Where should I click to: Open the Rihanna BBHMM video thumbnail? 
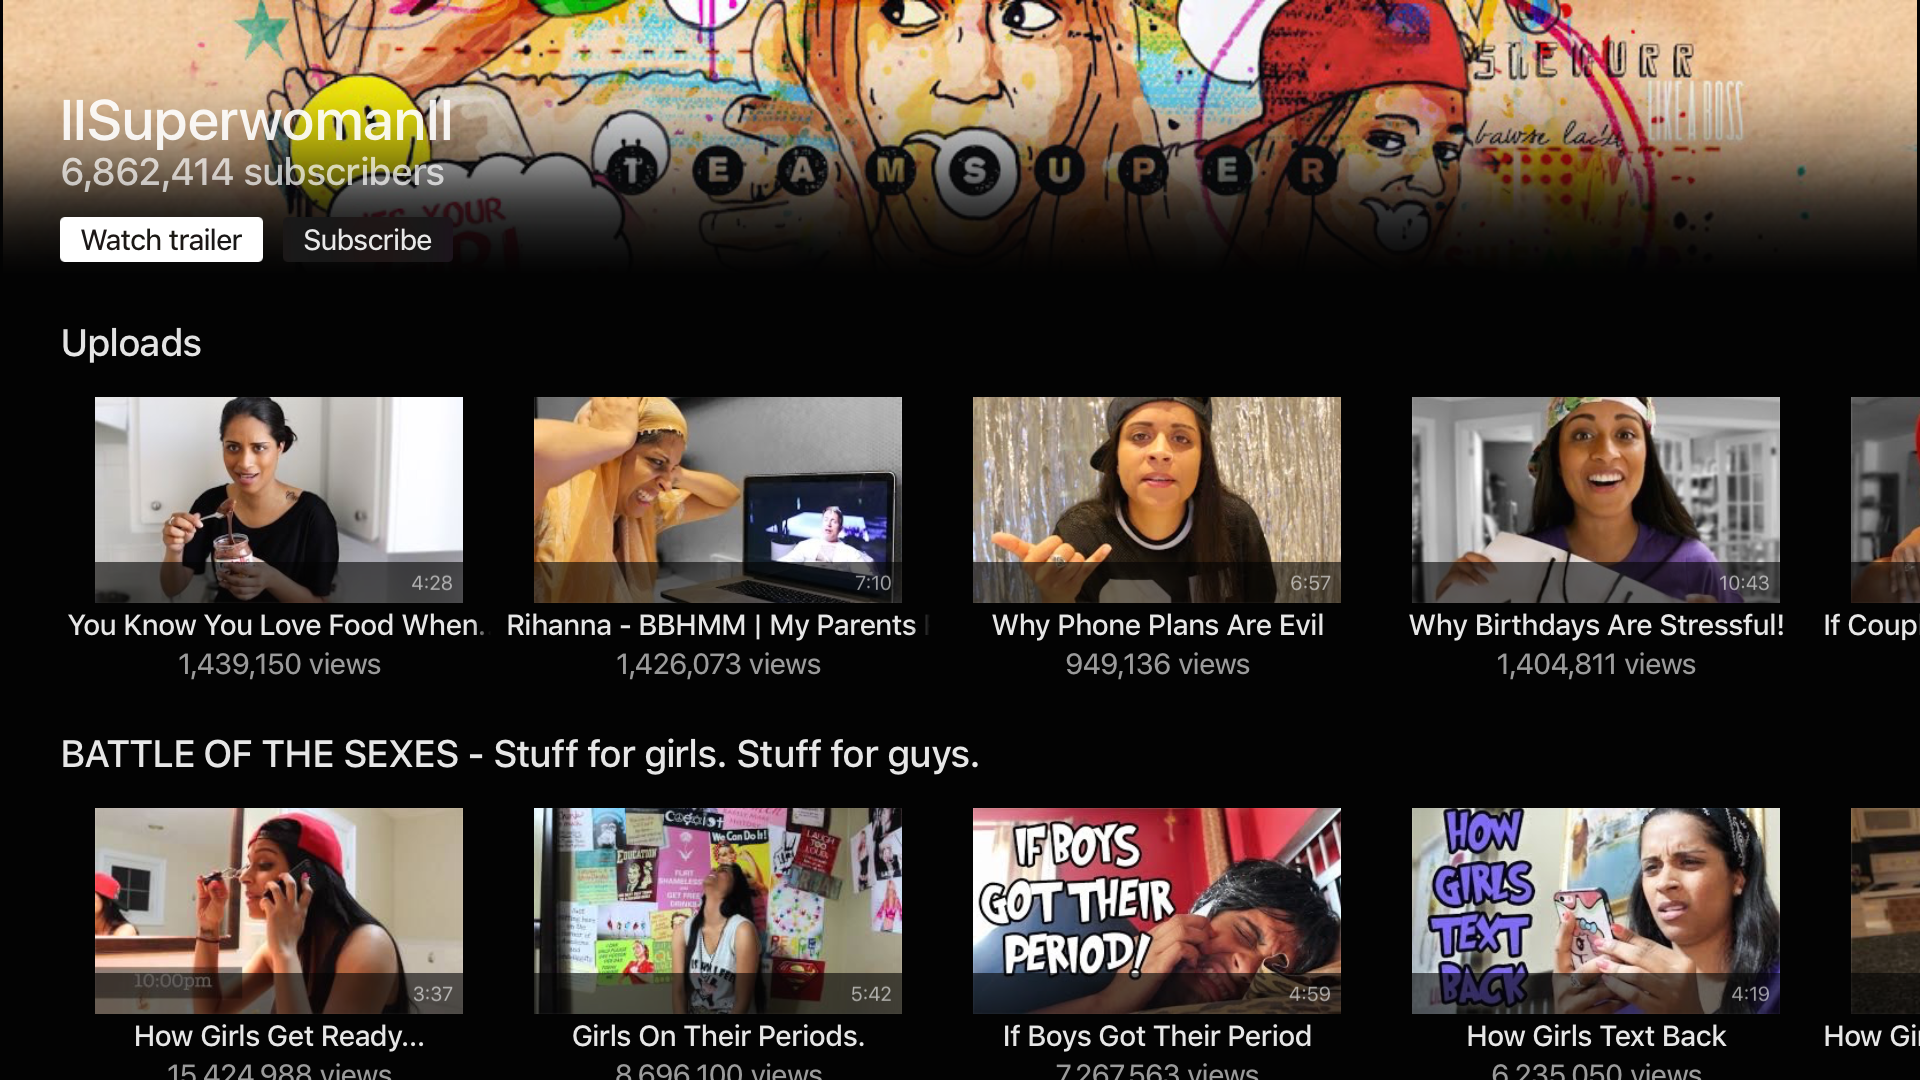click(x=717, y=499)
